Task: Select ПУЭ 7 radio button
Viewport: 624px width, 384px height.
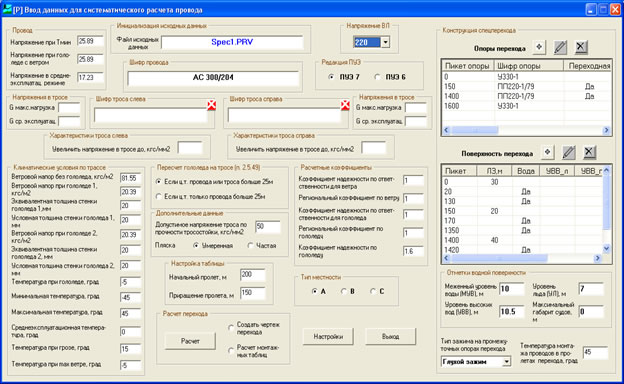Action: tap(331, 77)
